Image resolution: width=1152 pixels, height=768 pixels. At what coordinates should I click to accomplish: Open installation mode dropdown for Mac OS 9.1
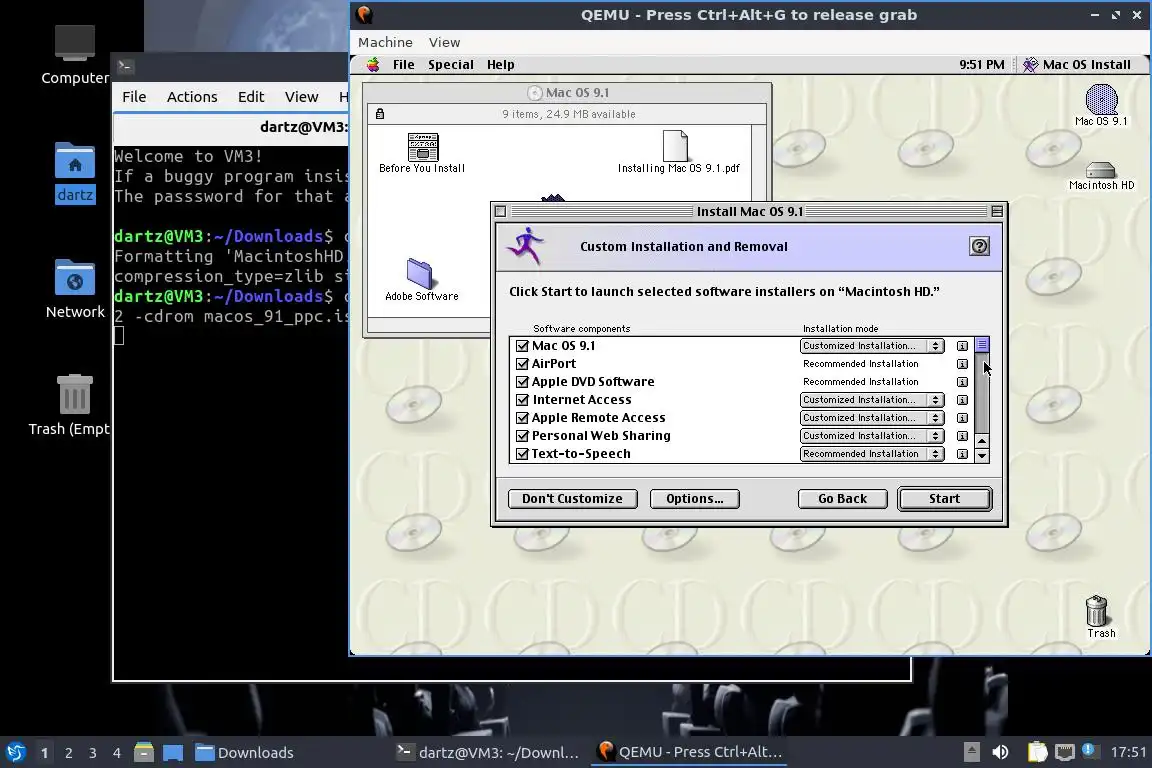[x=871, y=345]
